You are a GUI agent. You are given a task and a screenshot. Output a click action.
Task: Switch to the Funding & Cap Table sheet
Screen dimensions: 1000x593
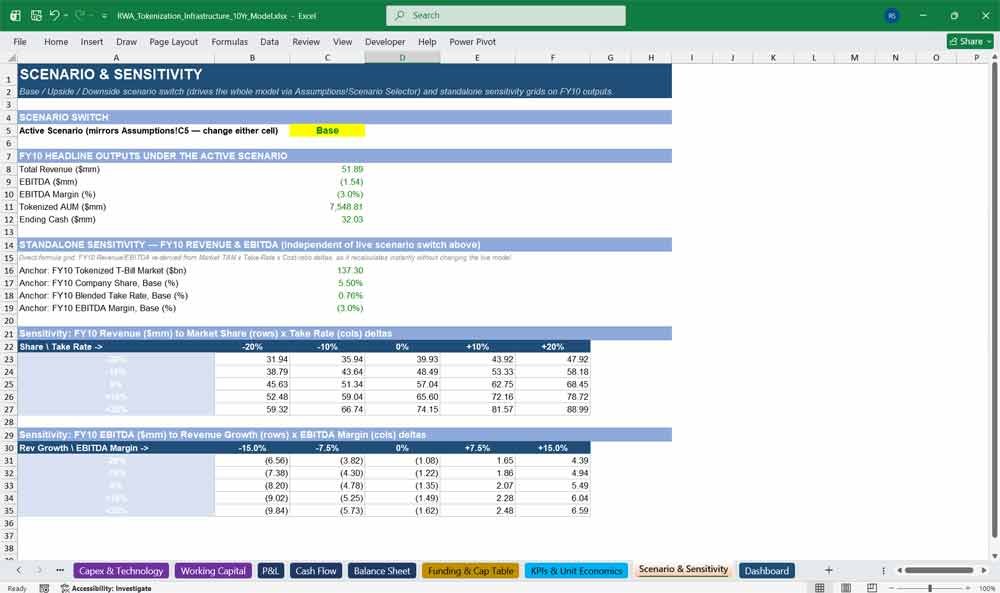tap(471, 571)
